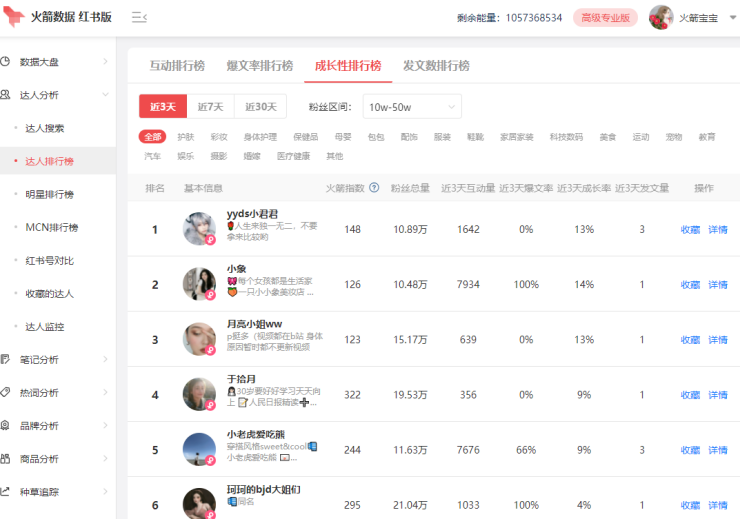Open 收藏的达人 in sidebar
Image resolution: width=740 pixels, height=519 pixels.
pyautogui.click(x=49, y=293)
